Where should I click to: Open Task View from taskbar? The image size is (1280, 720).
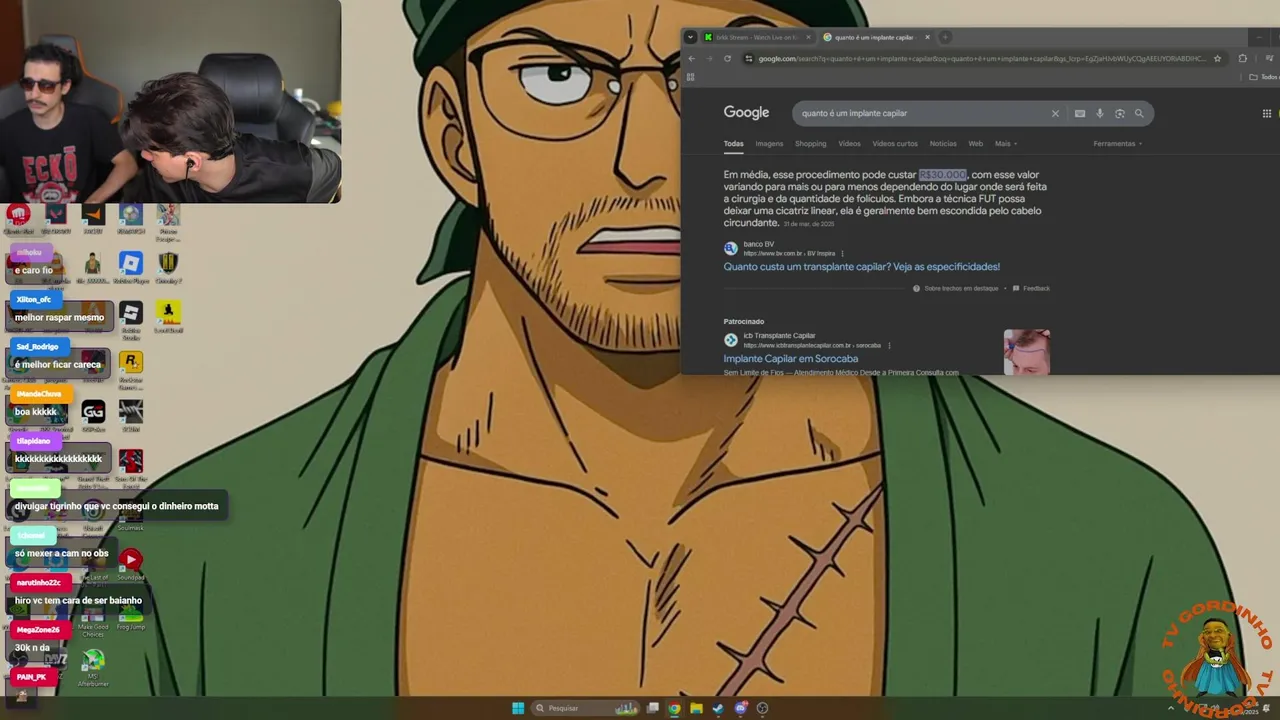653,708
